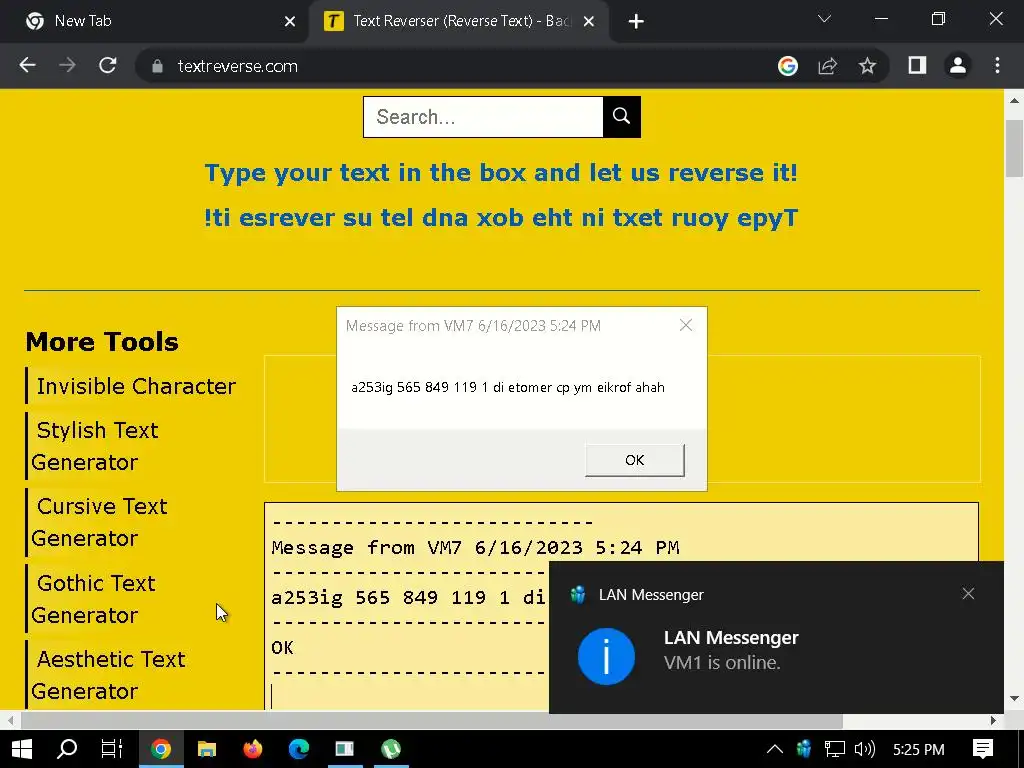
Task: Click the vertical scrollbar thumb
Action: [x=1014, y=148]
